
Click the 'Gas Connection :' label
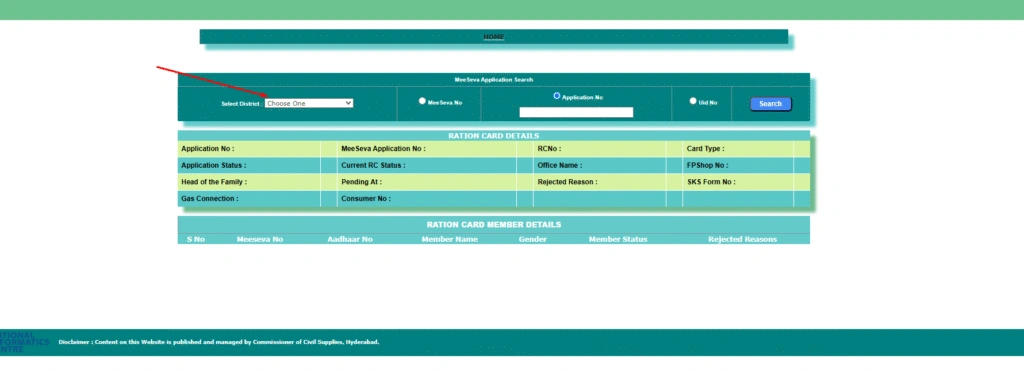coord(210,199)
